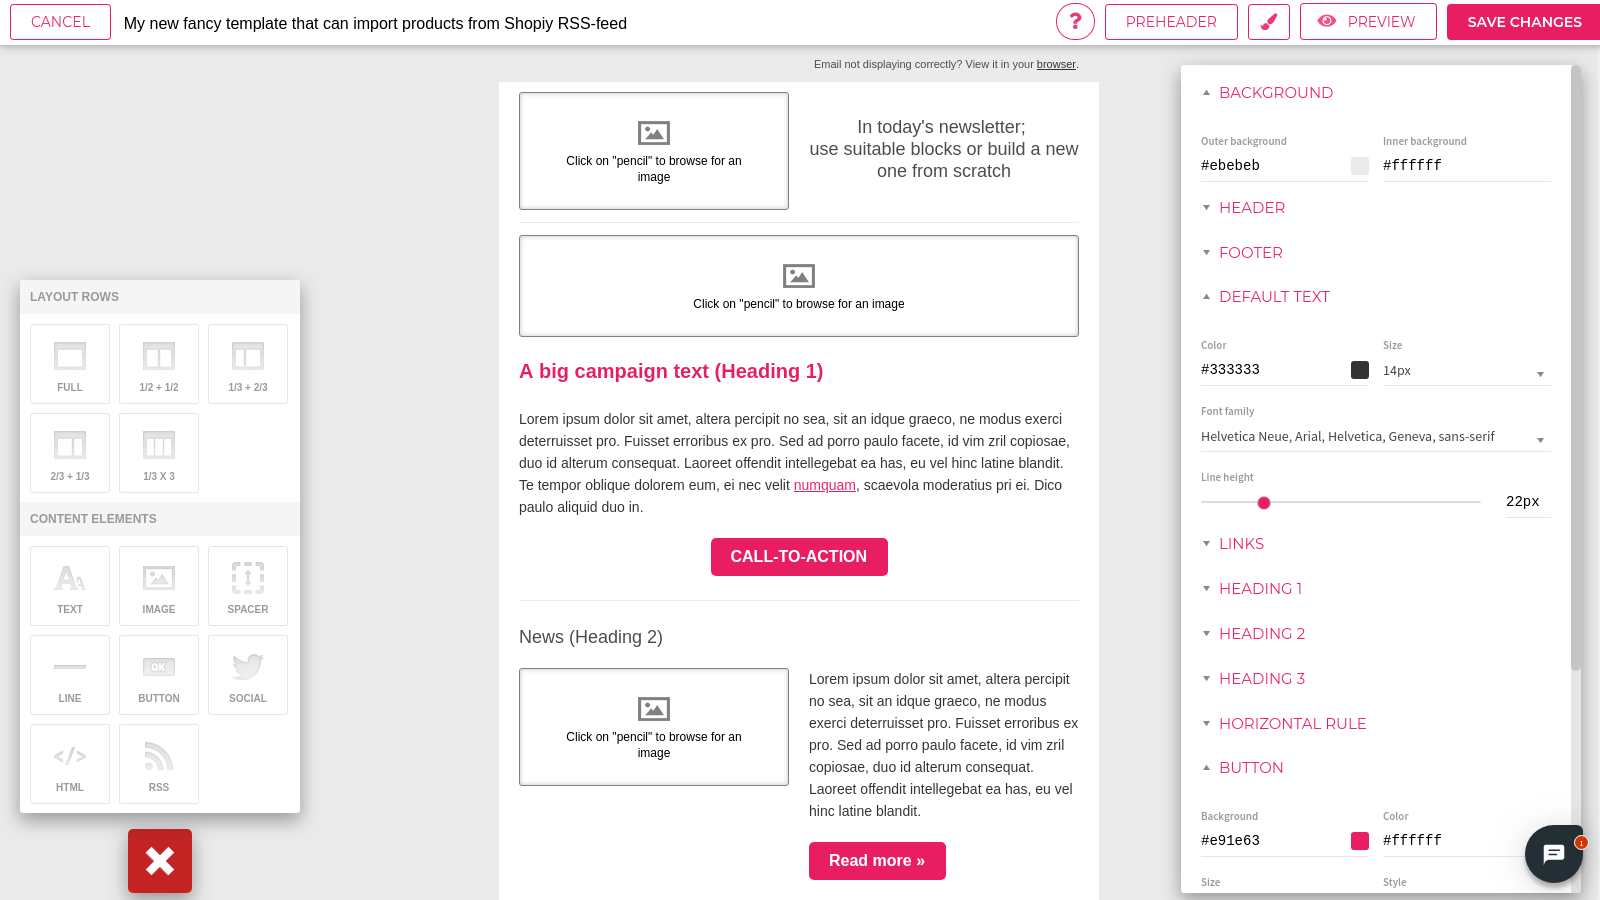
Task: Close the elements panel with red X
Action: tap(160, 861)
